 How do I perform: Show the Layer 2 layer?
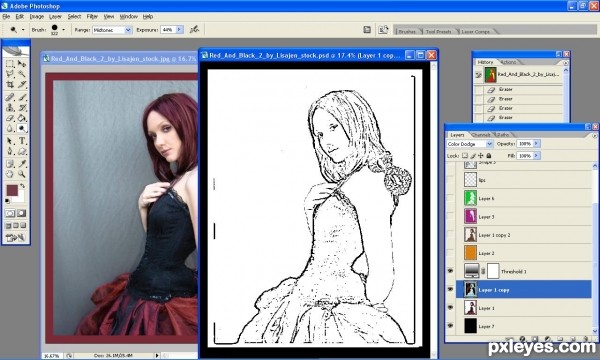450,253
